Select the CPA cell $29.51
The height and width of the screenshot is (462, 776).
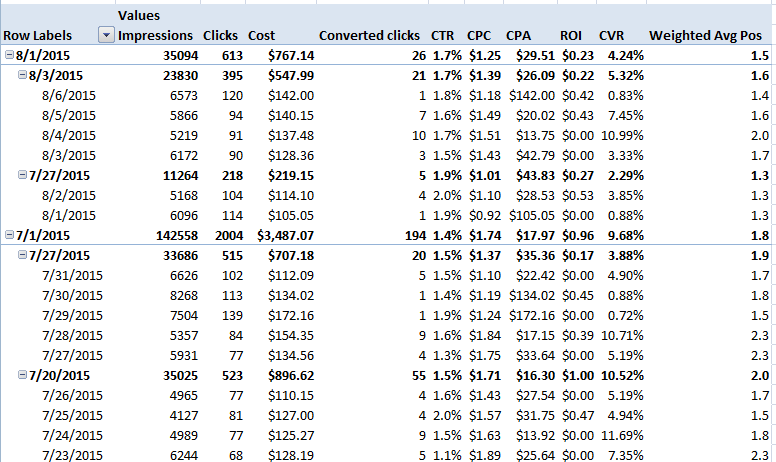pyautogui.click(x=535, y=55)
